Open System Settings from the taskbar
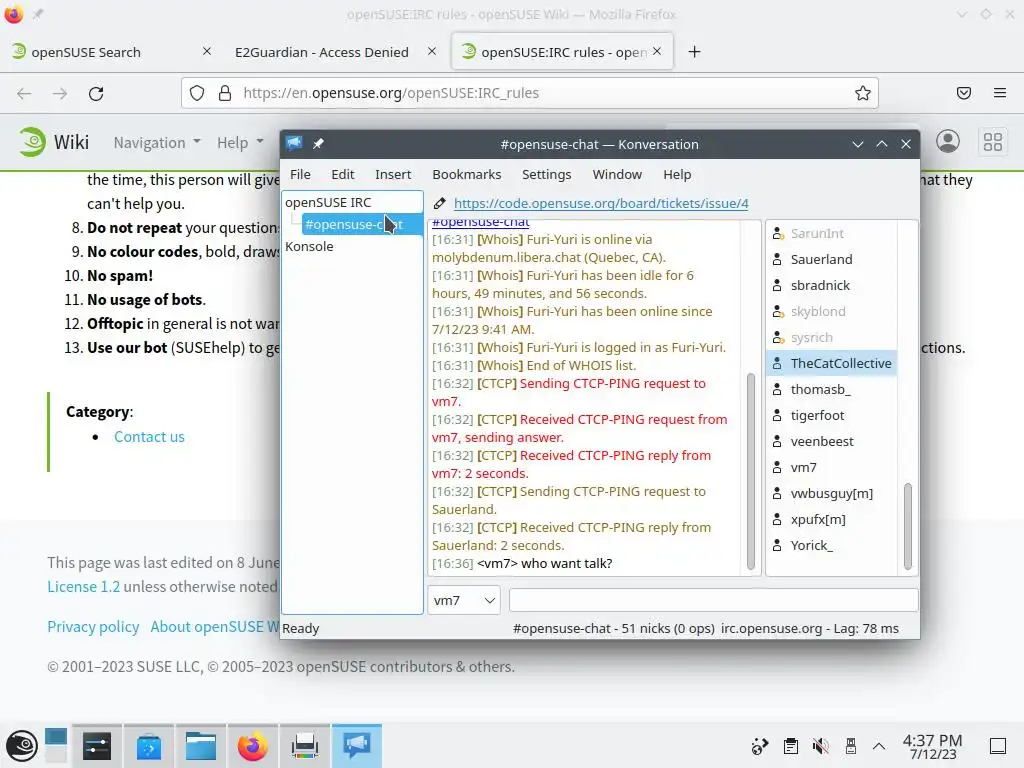 (x=97, y=746)
